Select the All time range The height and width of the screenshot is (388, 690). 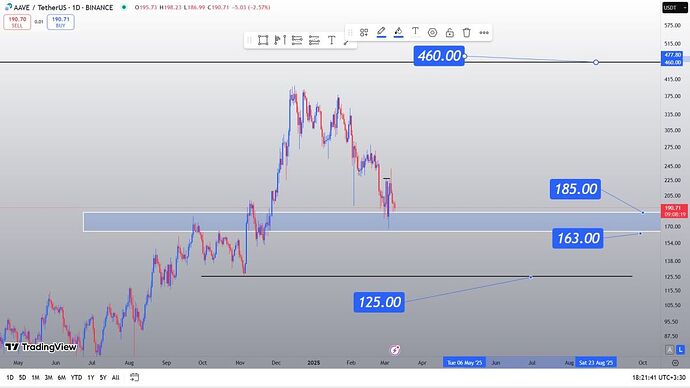[x=115, y=377]
